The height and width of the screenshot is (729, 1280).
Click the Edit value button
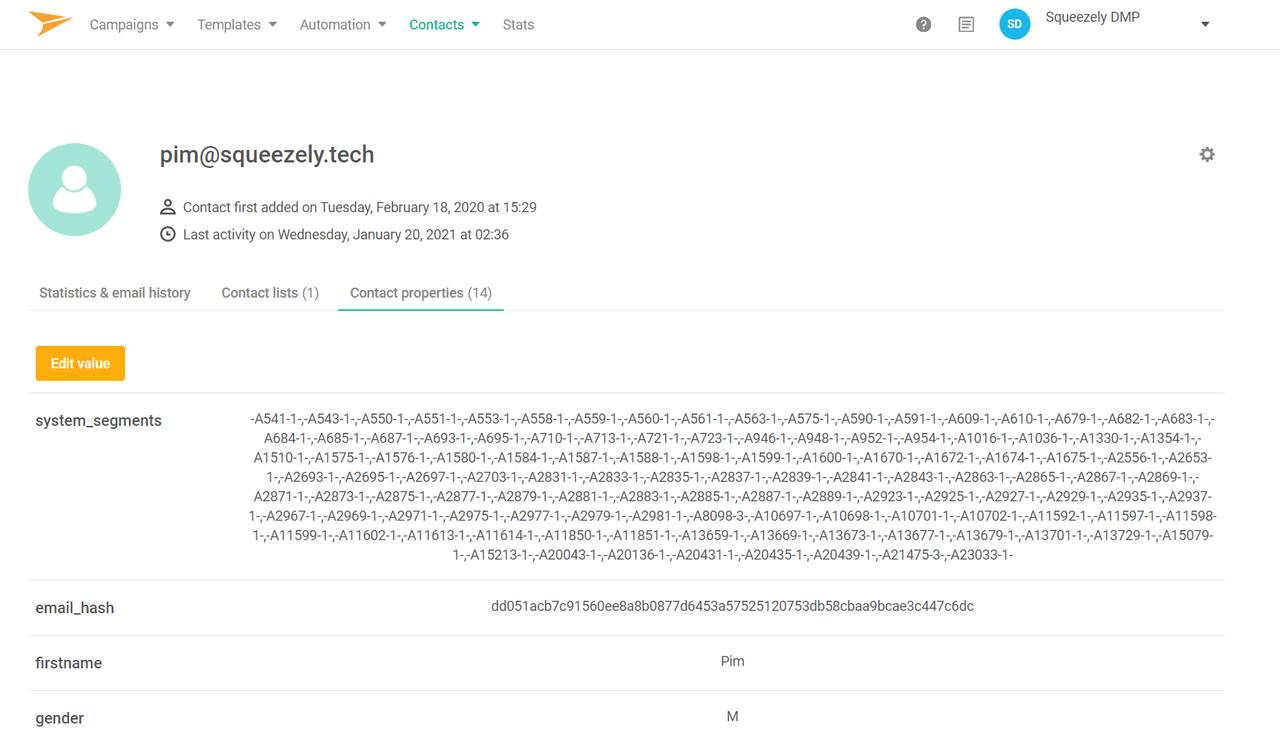pyautogui.click(x=80, y=363)
